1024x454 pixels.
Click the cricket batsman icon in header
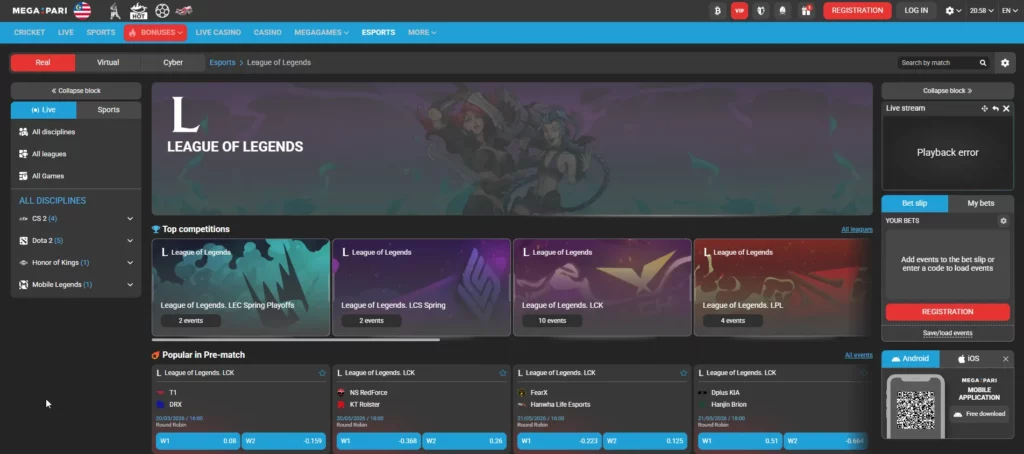(x=115, y=10)
